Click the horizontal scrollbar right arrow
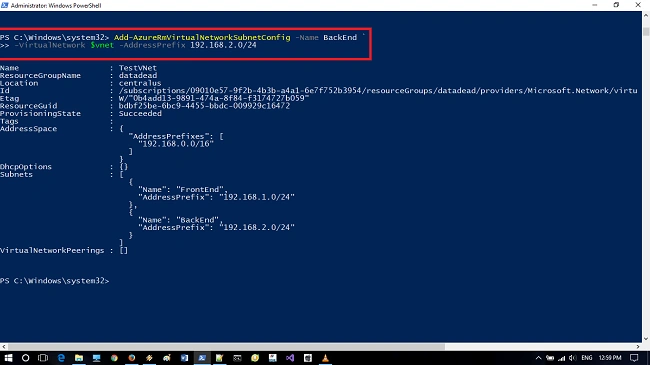The width and height of the screenshot is (650, 365). click(x=638, y=346)
